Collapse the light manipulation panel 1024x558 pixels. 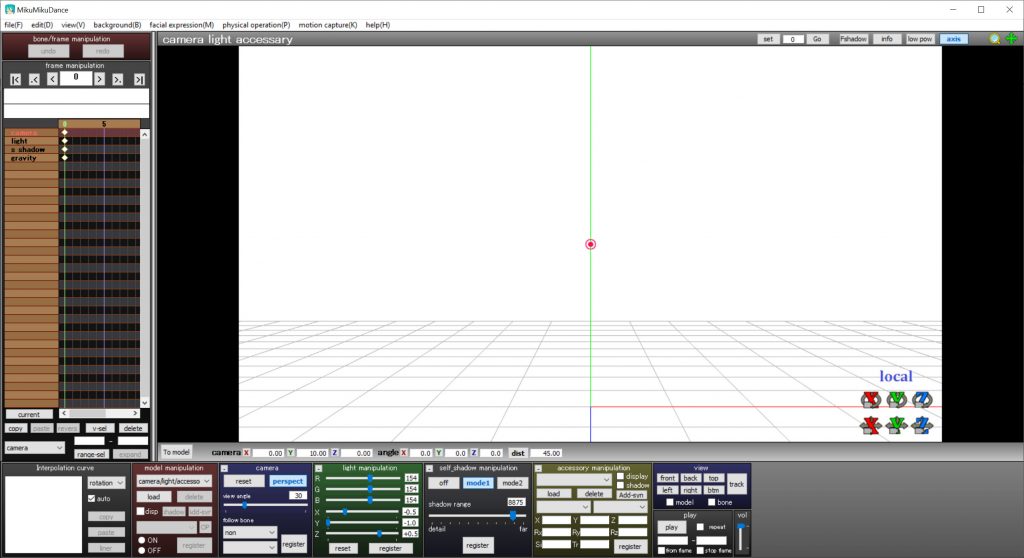click(319, 468)
